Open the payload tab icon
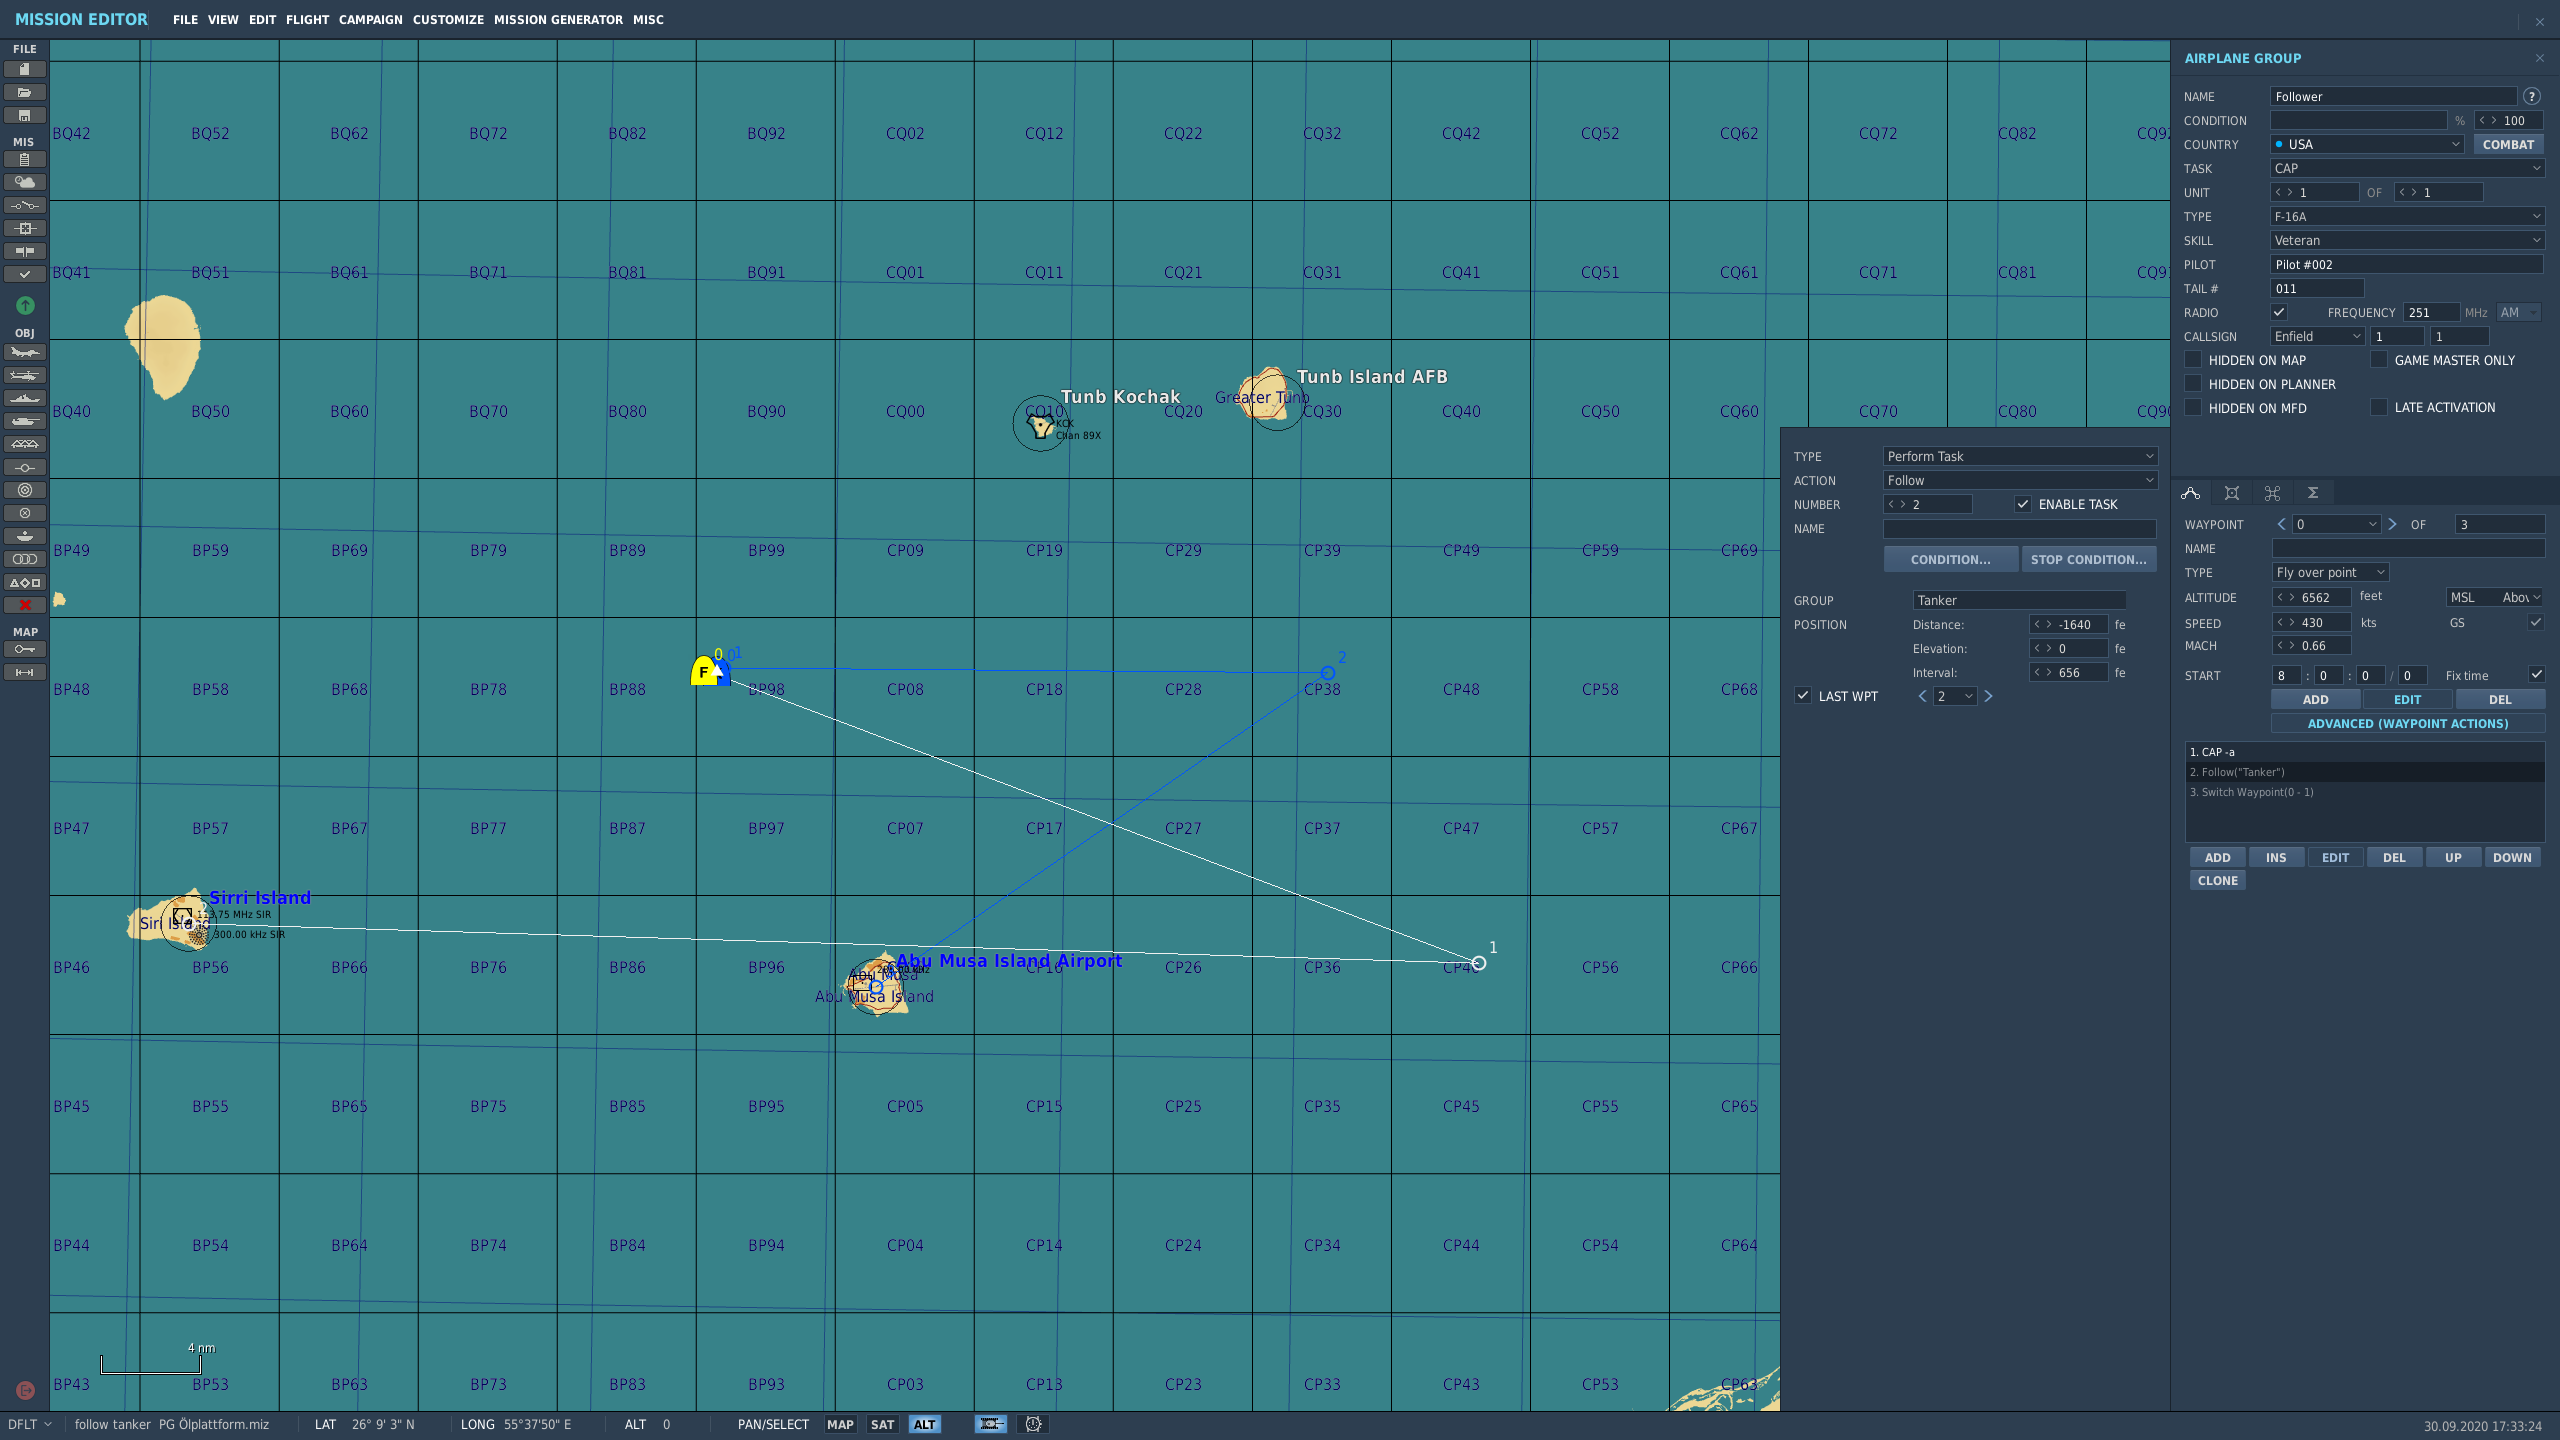2560x1440 pixels. [x=2231, y=493]
